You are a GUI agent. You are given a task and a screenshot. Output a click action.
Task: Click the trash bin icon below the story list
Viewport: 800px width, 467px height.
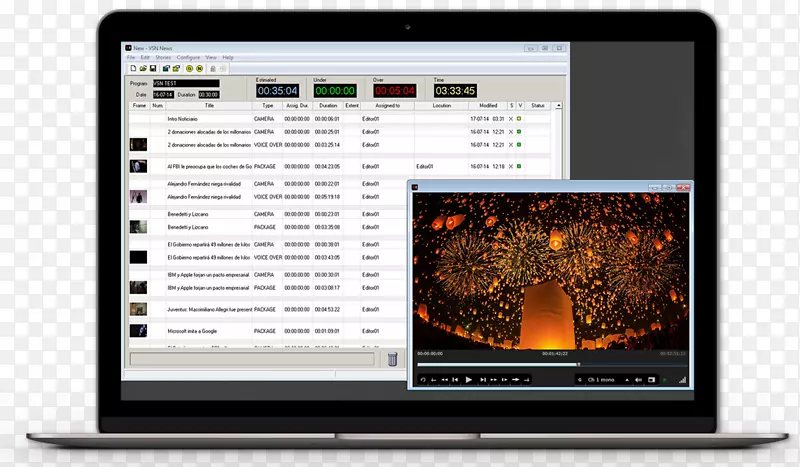pos(393,358)
